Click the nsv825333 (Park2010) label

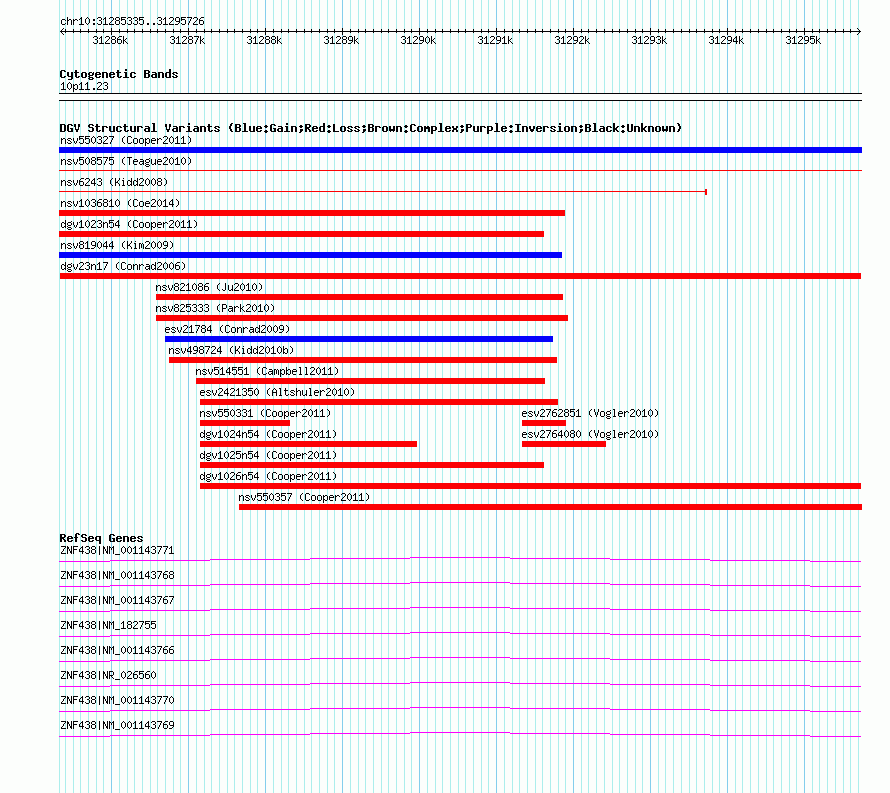[215, 308]
